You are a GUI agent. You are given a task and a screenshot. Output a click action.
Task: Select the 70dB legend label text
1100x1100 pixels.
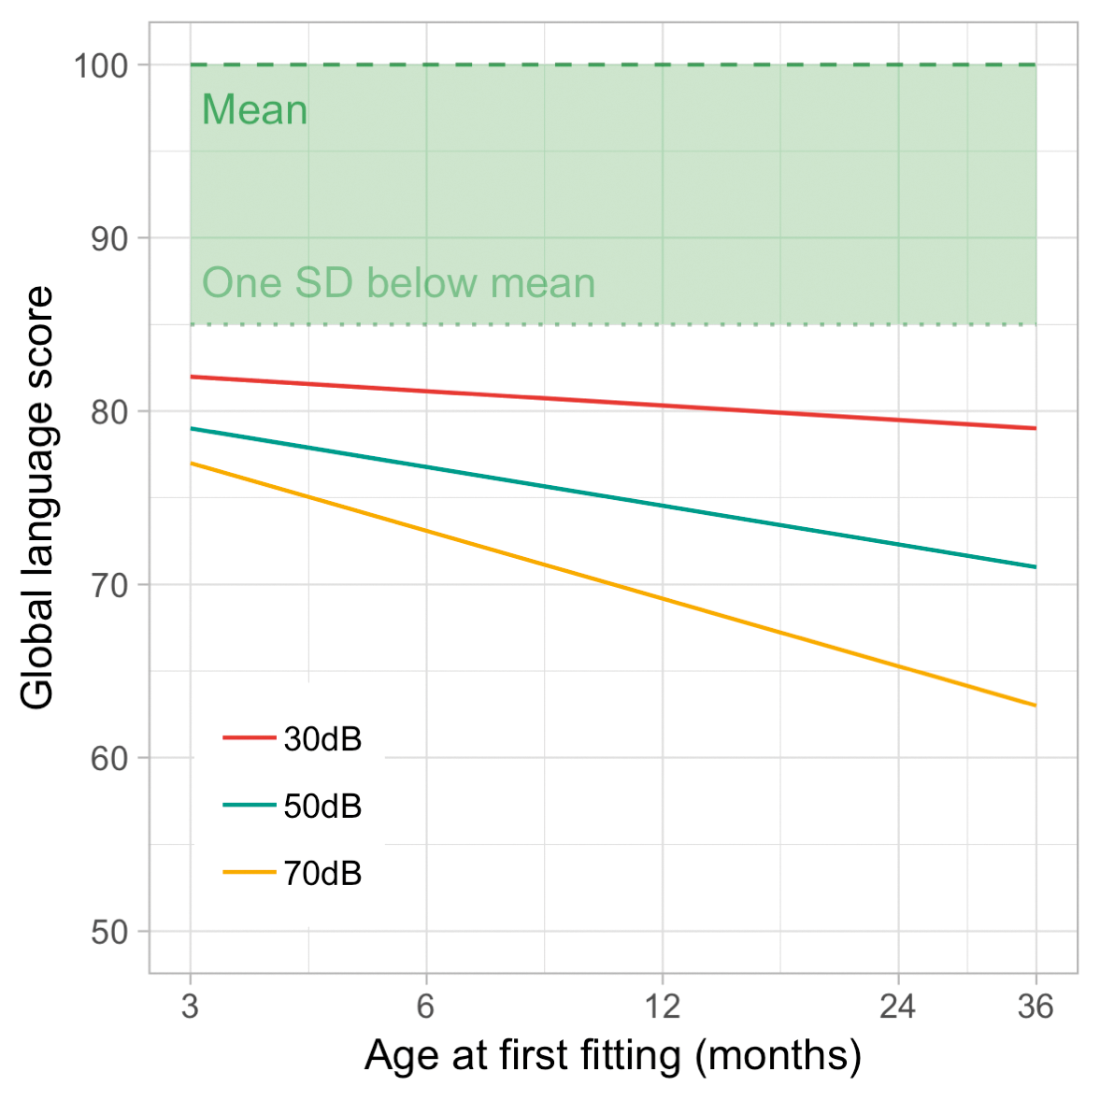[x=322, y=873]
